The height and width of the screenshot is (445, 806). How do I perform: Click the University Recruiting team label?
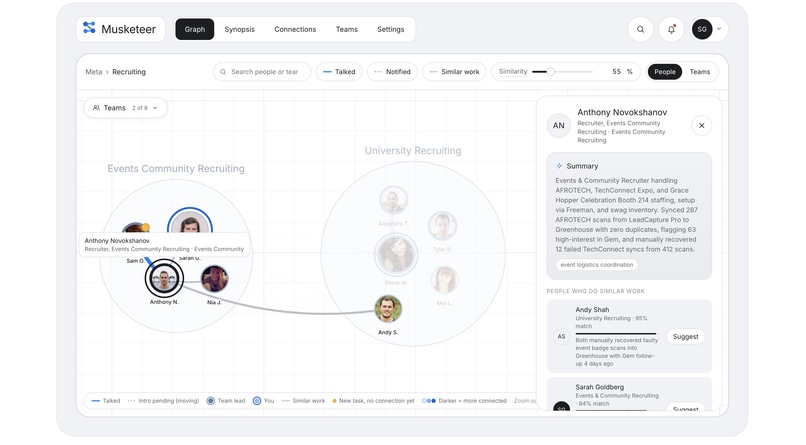(x=413, y=151)
